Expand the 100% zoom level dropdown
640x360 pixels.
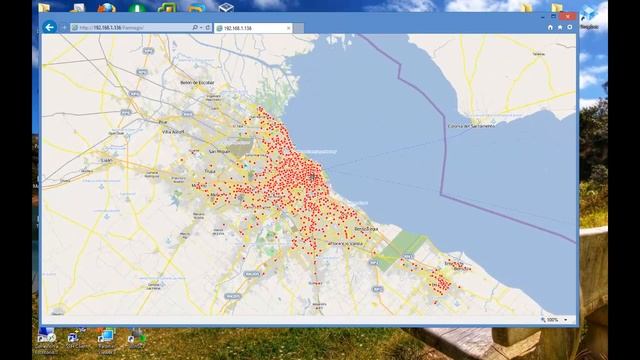click(x=565, y=320)
